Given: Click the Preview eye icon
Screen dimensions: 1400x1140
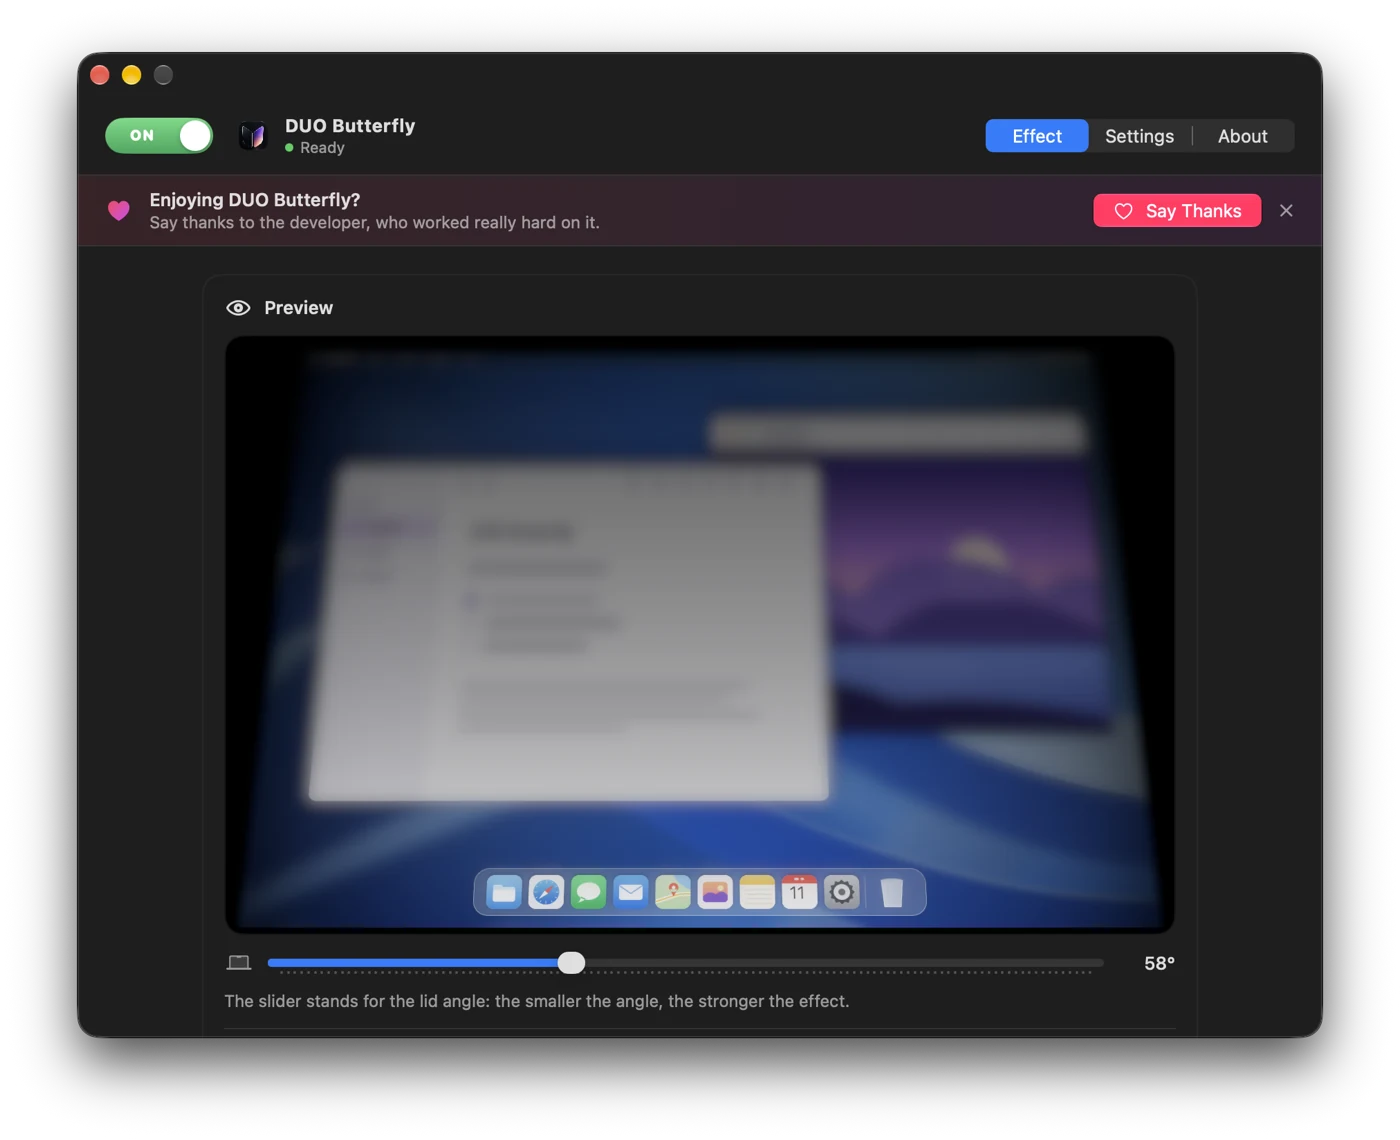Looking at the screenshot, I should (x=238, y=308).
